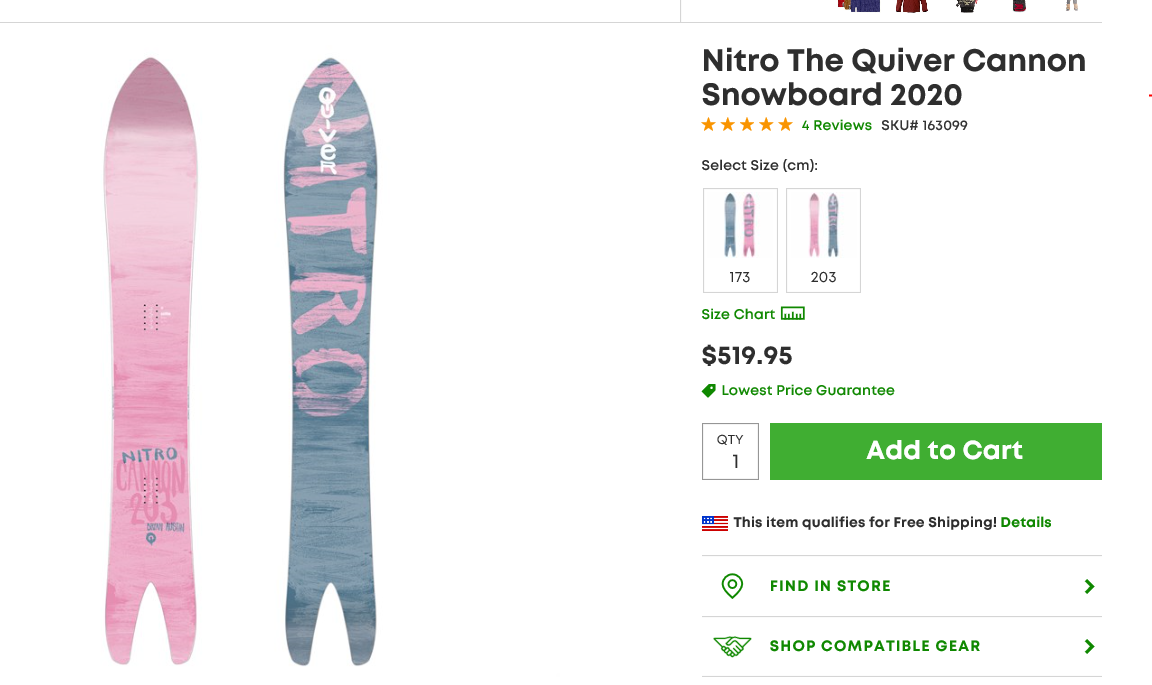Image resolution: width=1152 pixels, height=685 pixels.
Task: Click the price tag icon
Action: [709, 390]
